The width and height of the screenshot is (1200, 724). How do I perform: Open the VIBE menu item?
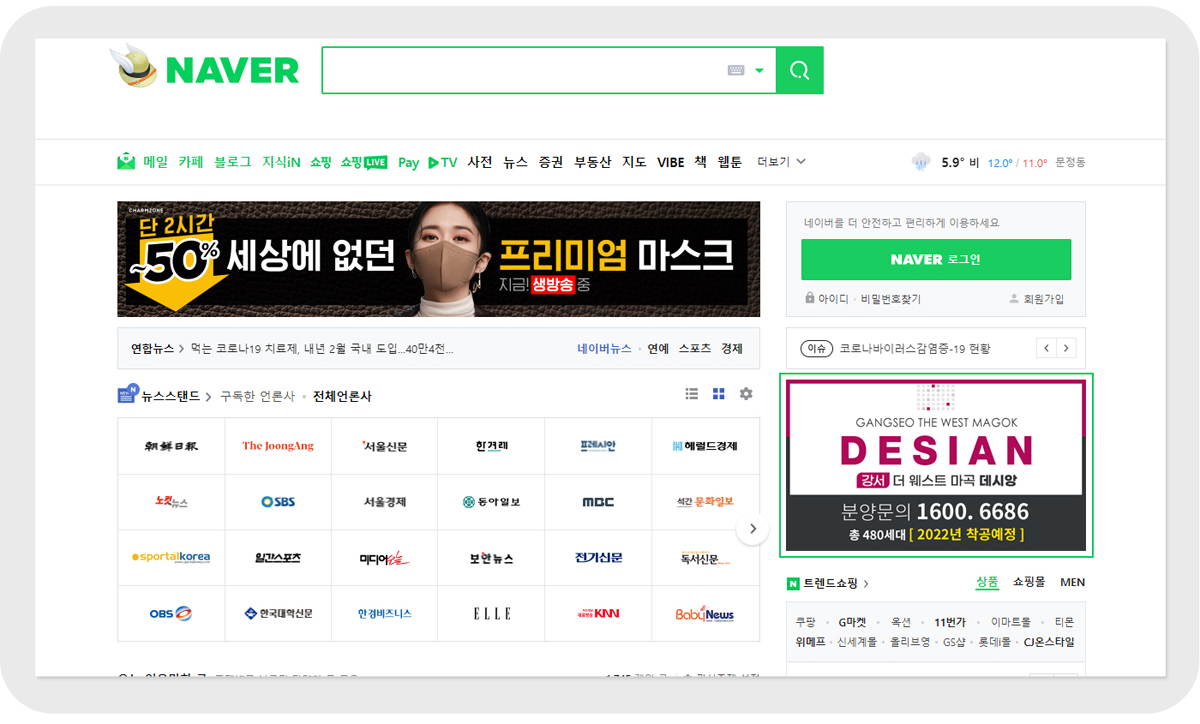[x=670, y=162]
